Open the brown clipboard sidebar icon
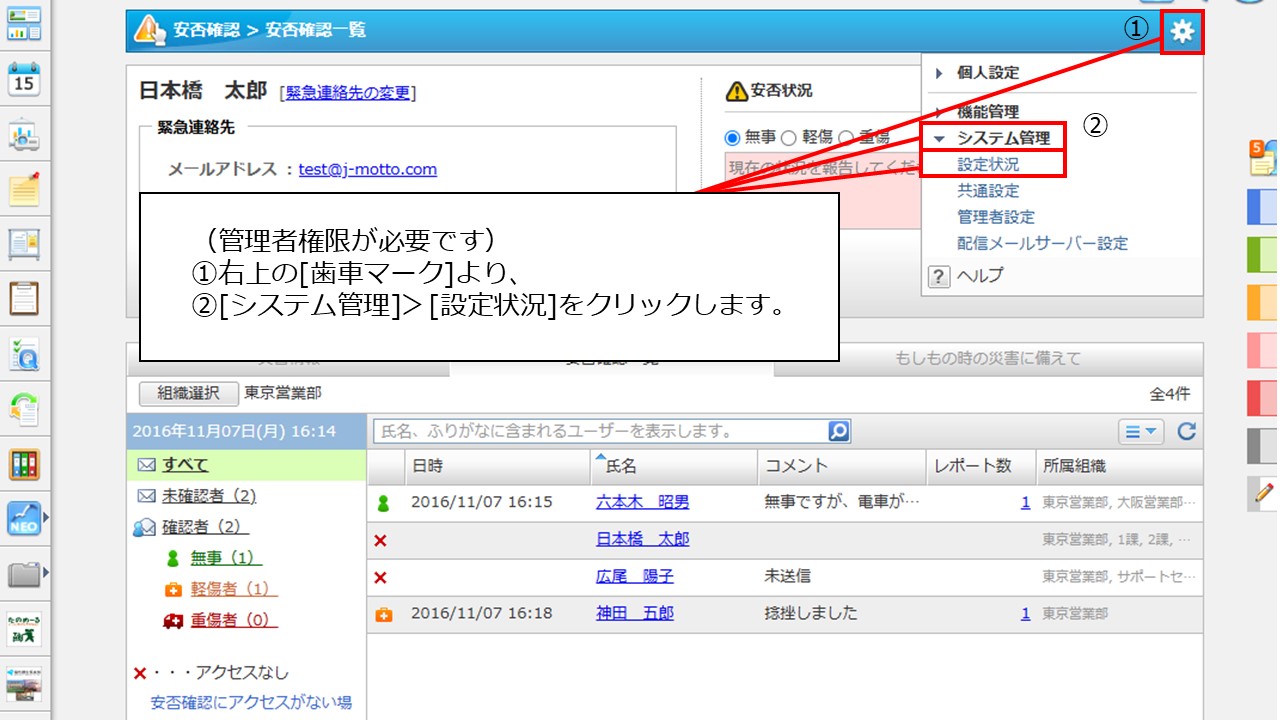Viewport: 1280px width, 720px height. pos(24,299)
